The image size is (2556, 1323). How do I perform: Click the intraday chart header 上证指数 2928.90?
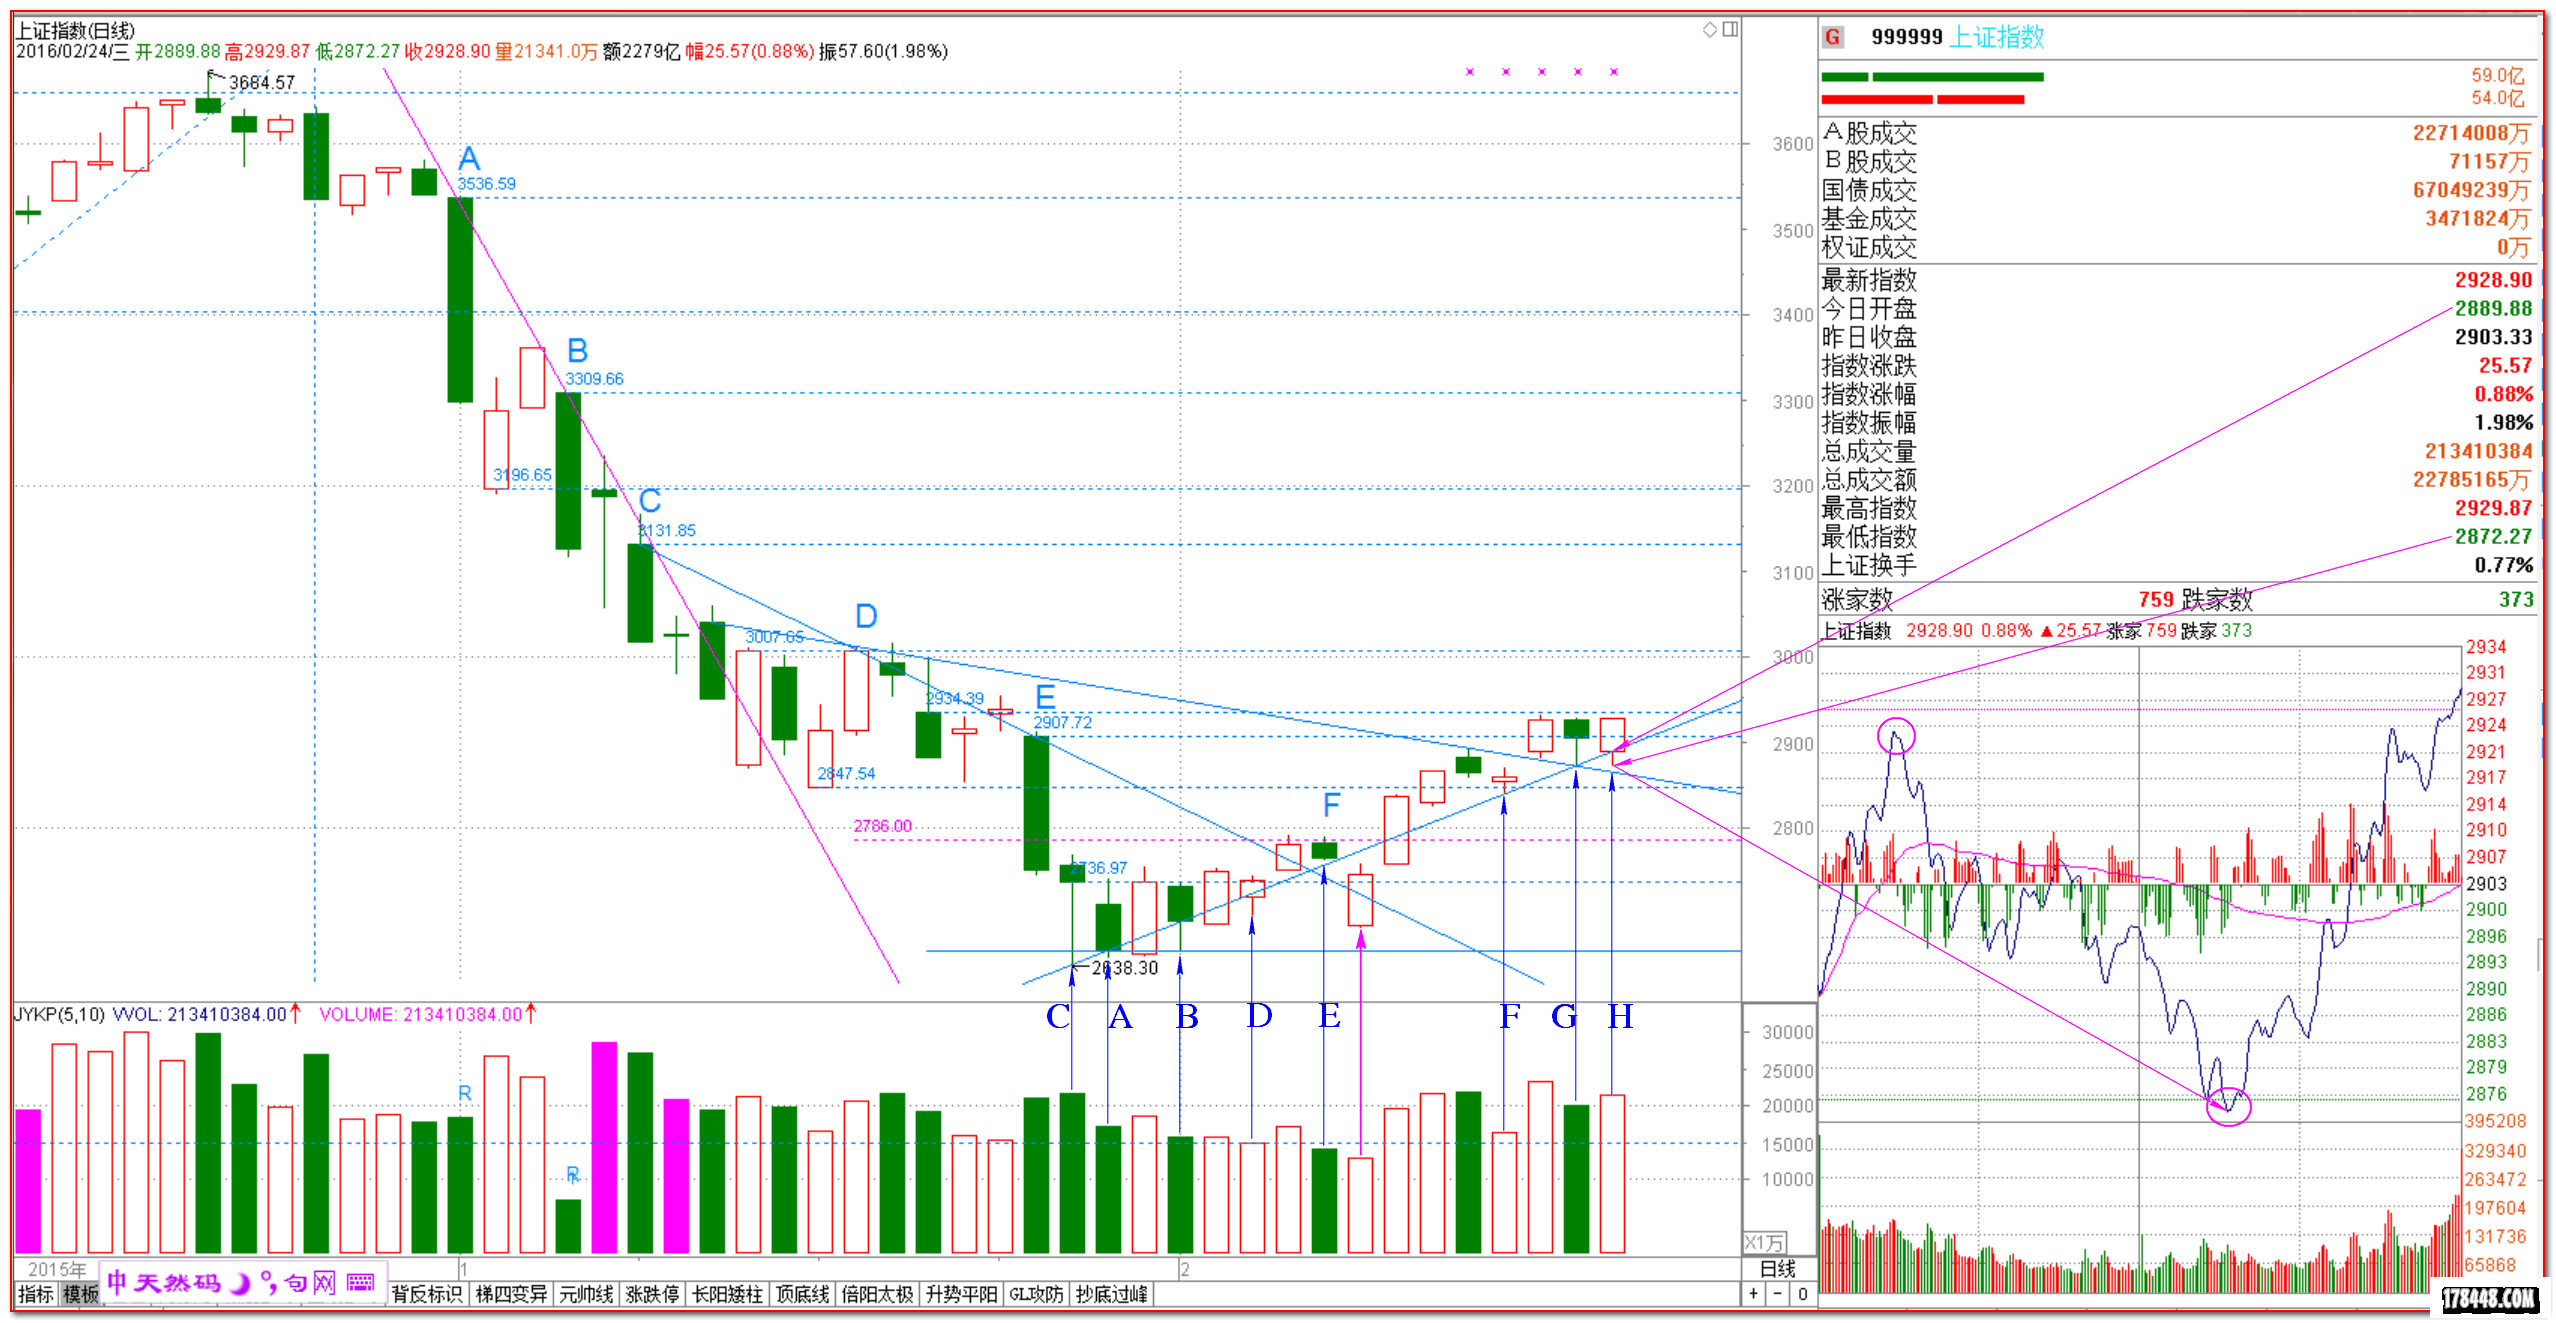pos(1896,631)
